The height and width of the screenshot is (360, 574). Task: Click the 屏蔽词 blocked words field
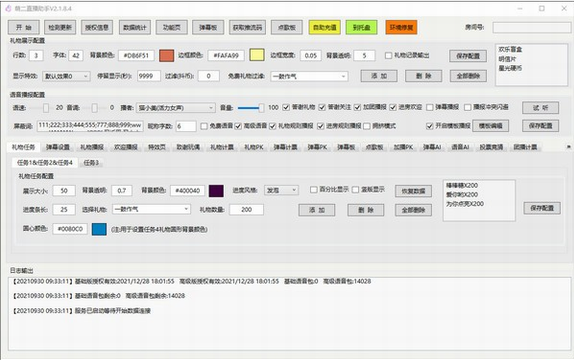point(90,126)
